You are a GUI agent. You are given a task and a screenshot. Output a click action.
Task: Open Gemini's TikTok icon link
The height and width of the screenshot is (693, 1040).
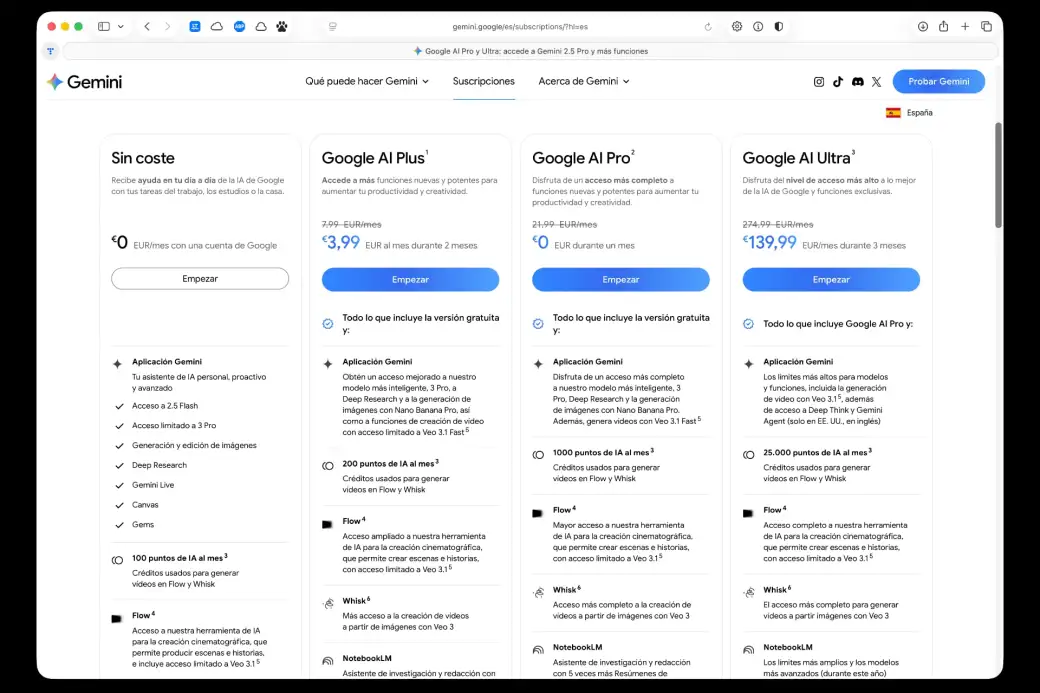pyautogui.click(x=838, y=82)
